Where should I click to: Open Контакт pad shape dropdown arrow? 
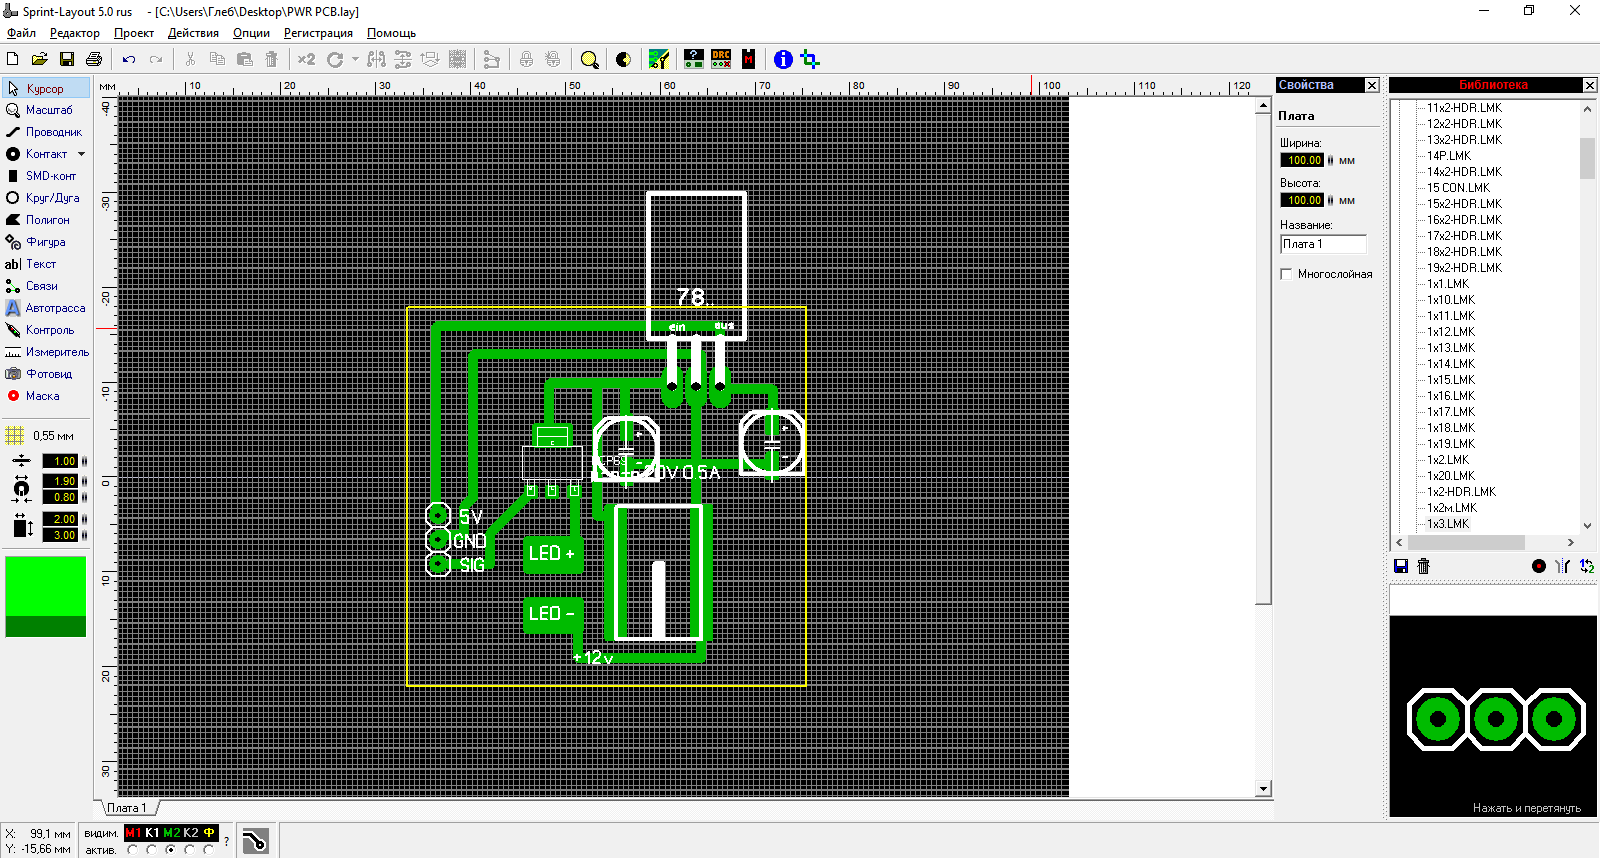click(x=82, y=154)
